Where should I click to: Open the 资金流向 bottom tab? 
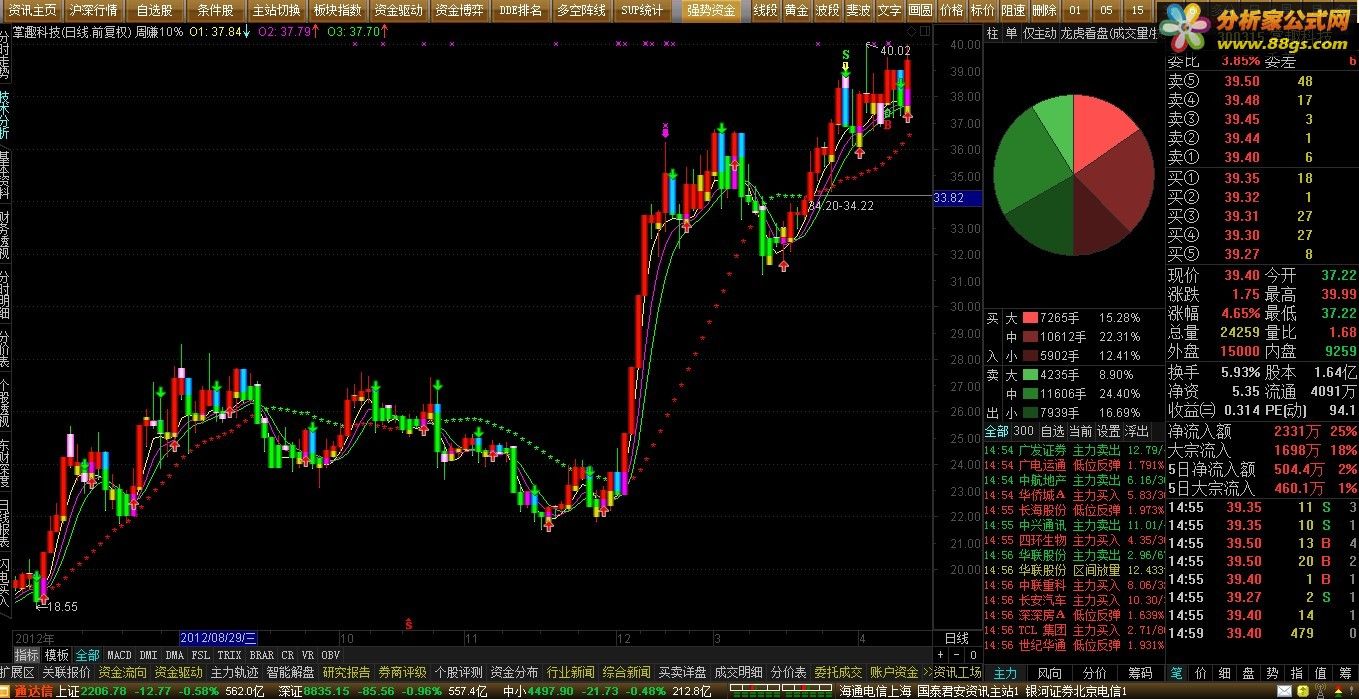pos(123,672)
